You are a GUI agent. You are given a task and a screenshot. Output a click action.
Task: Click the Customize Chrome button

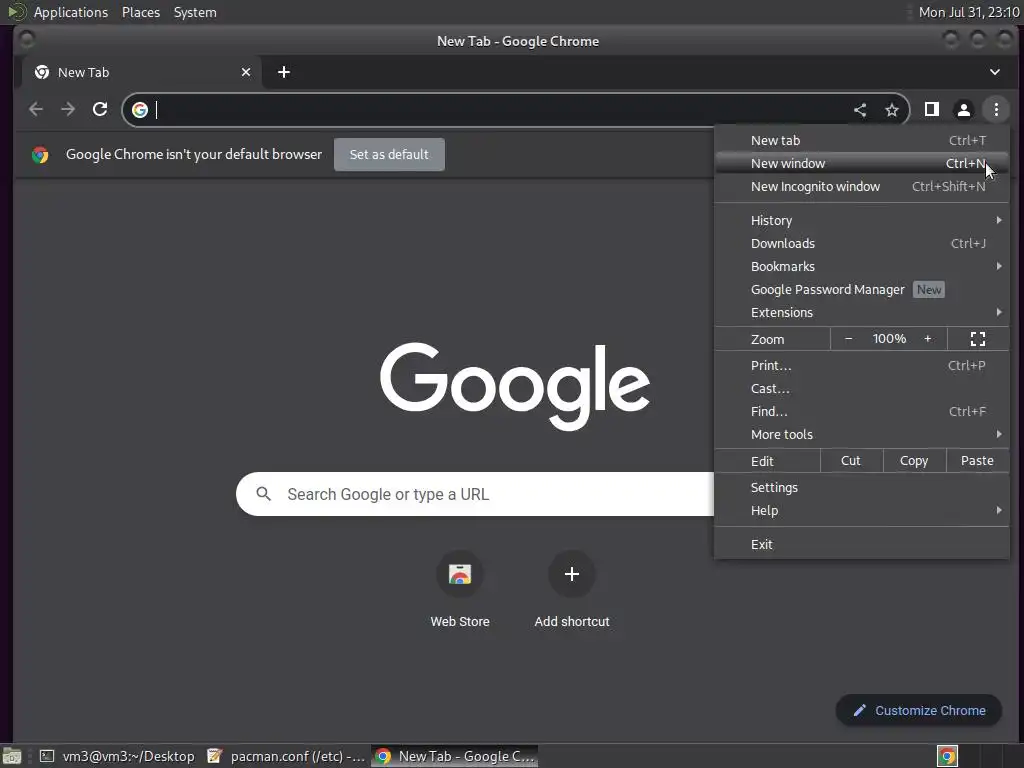918,710
